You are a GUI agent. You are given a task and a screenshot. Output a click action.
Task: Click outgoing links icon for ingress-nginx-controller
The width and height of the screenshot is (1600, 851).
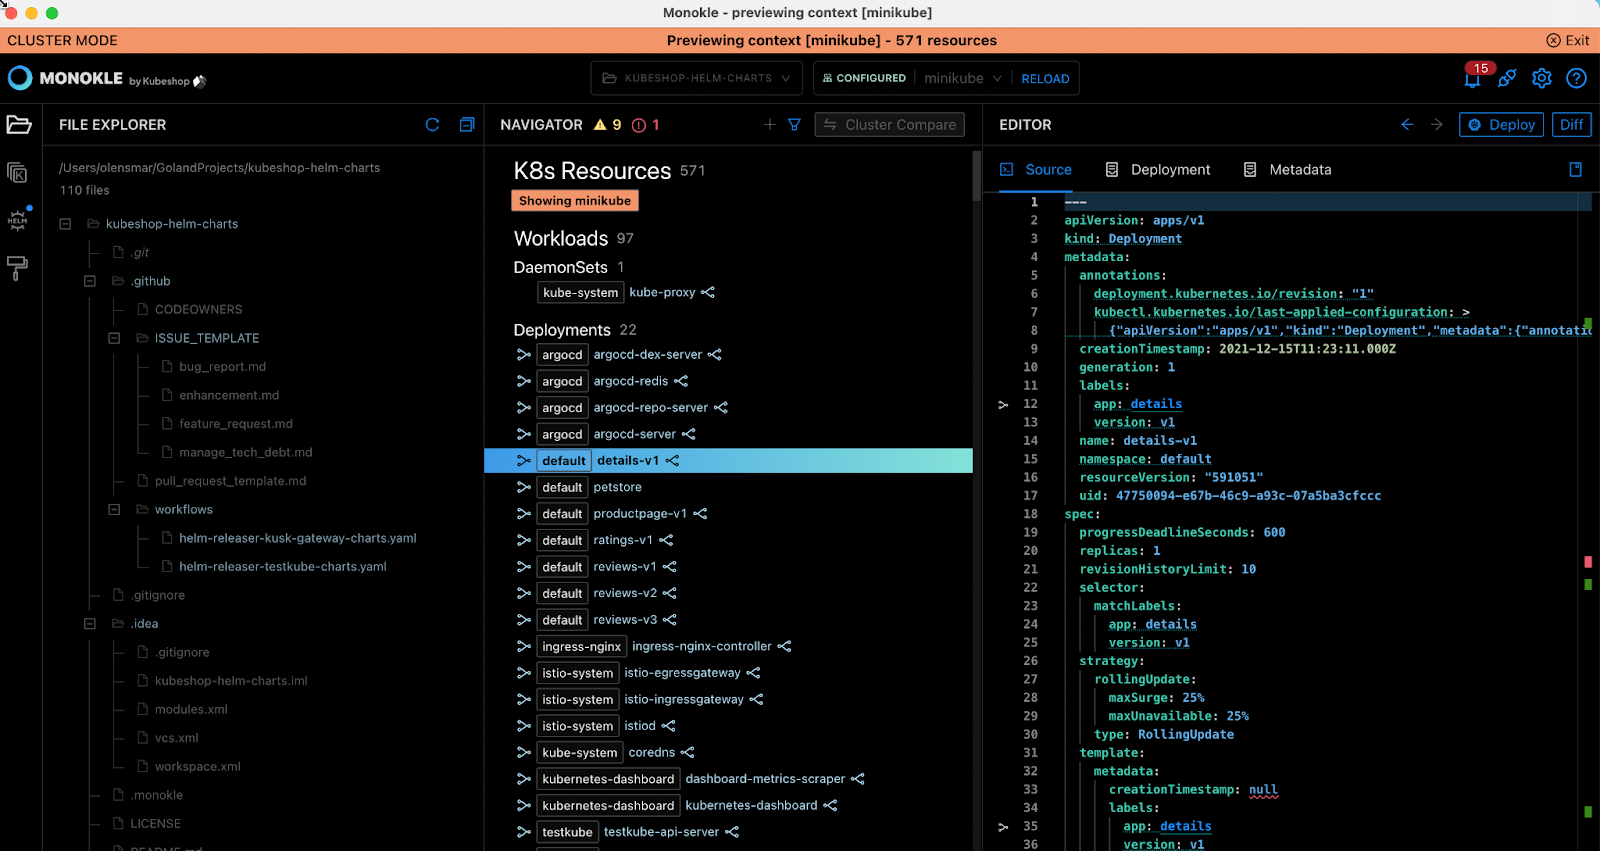(784, 647)
